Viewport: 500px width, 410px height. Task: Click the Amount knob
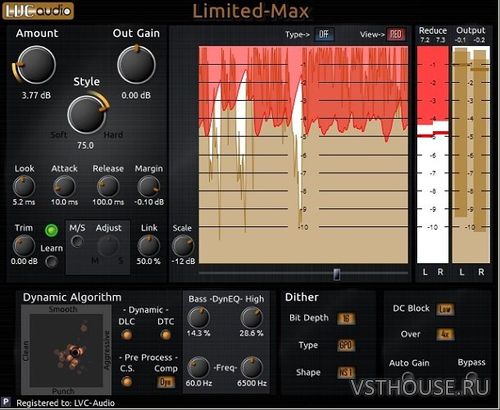(36, 65)
